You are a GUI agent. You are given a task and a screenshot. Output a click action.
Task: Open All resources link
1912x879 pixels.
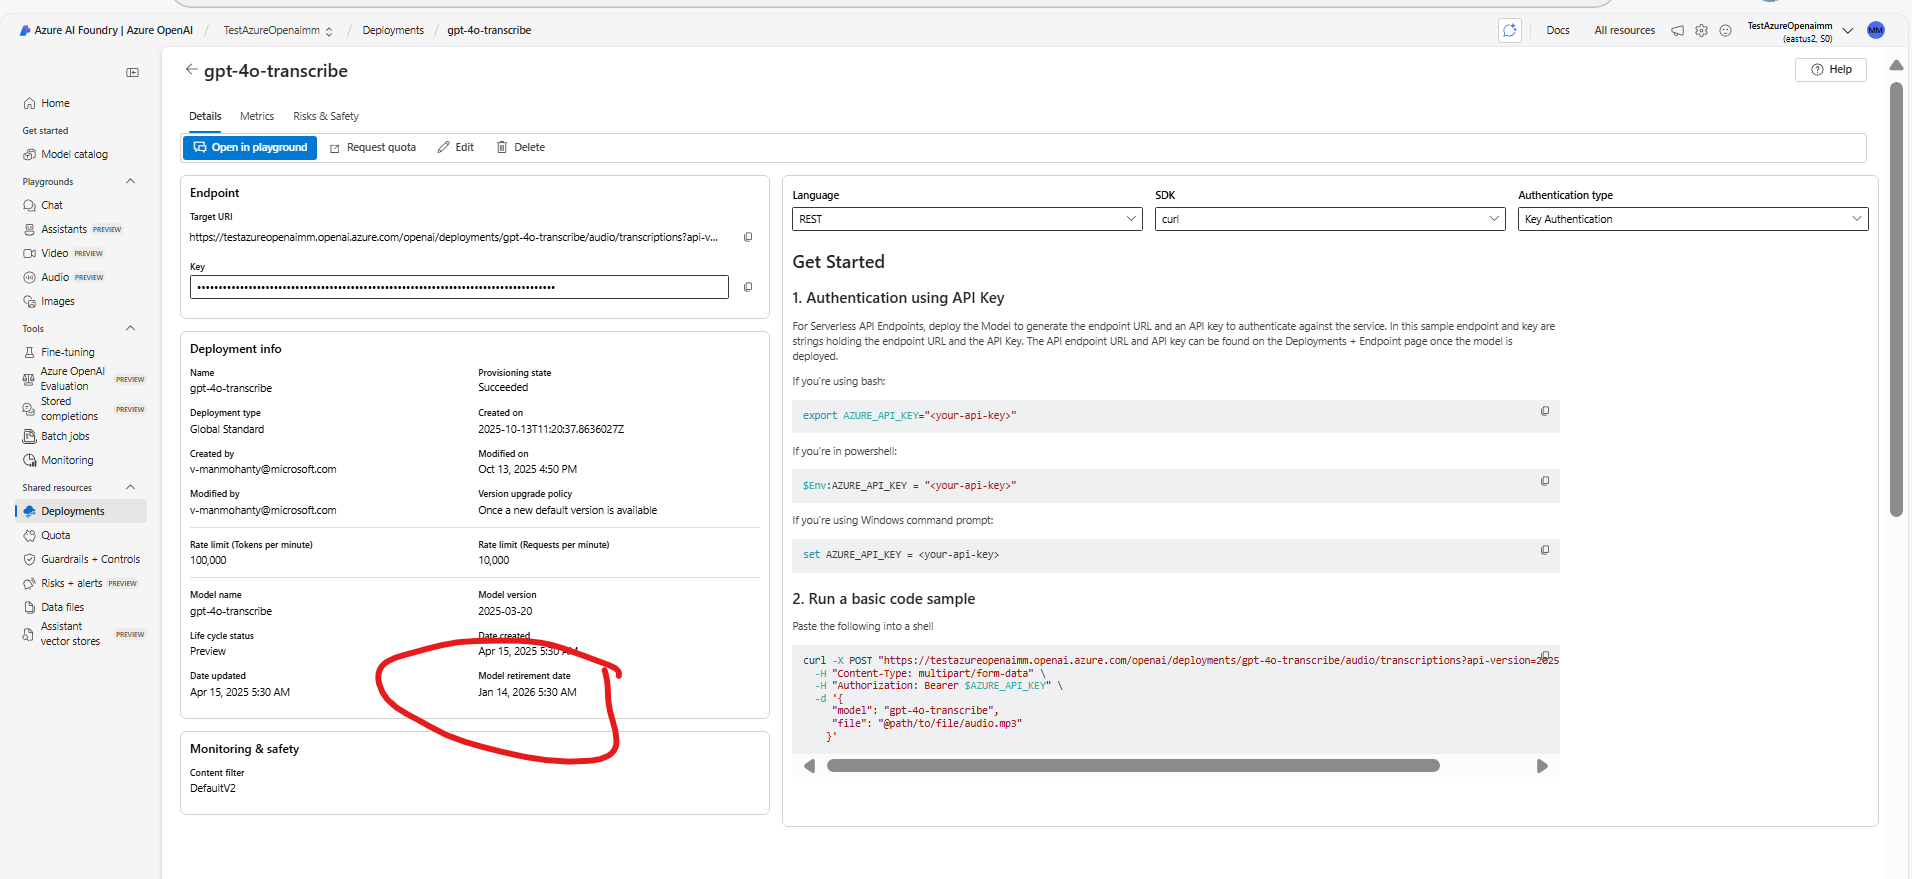(x=1625, y=30)
